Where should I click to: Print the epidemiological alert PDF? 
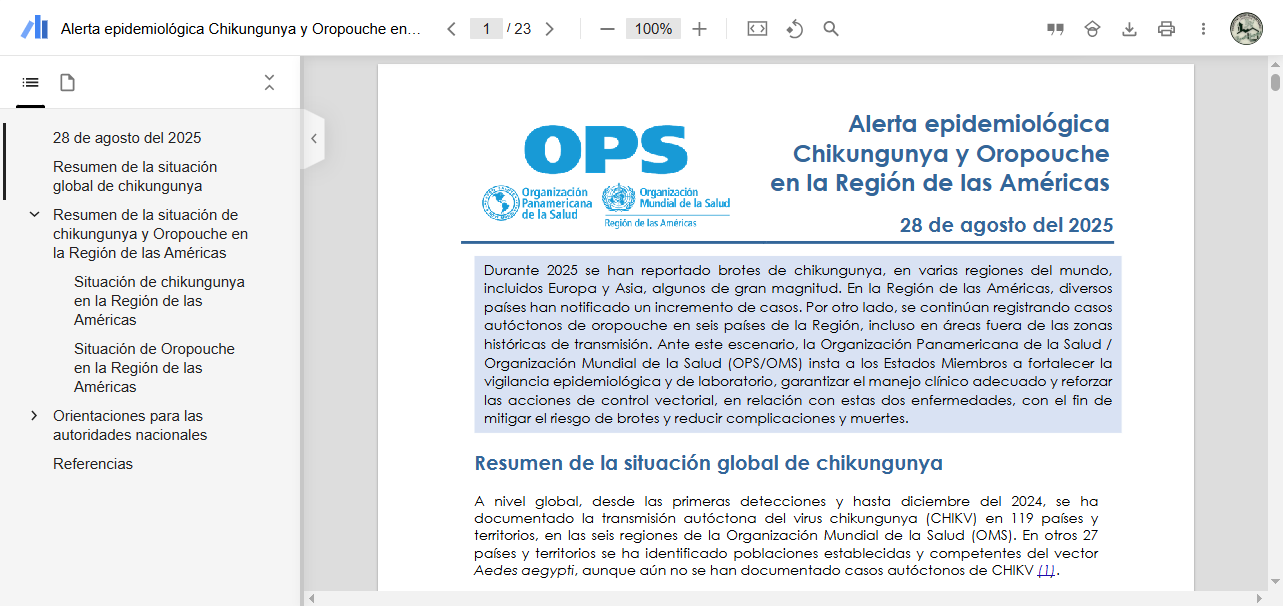(1166, 29)
